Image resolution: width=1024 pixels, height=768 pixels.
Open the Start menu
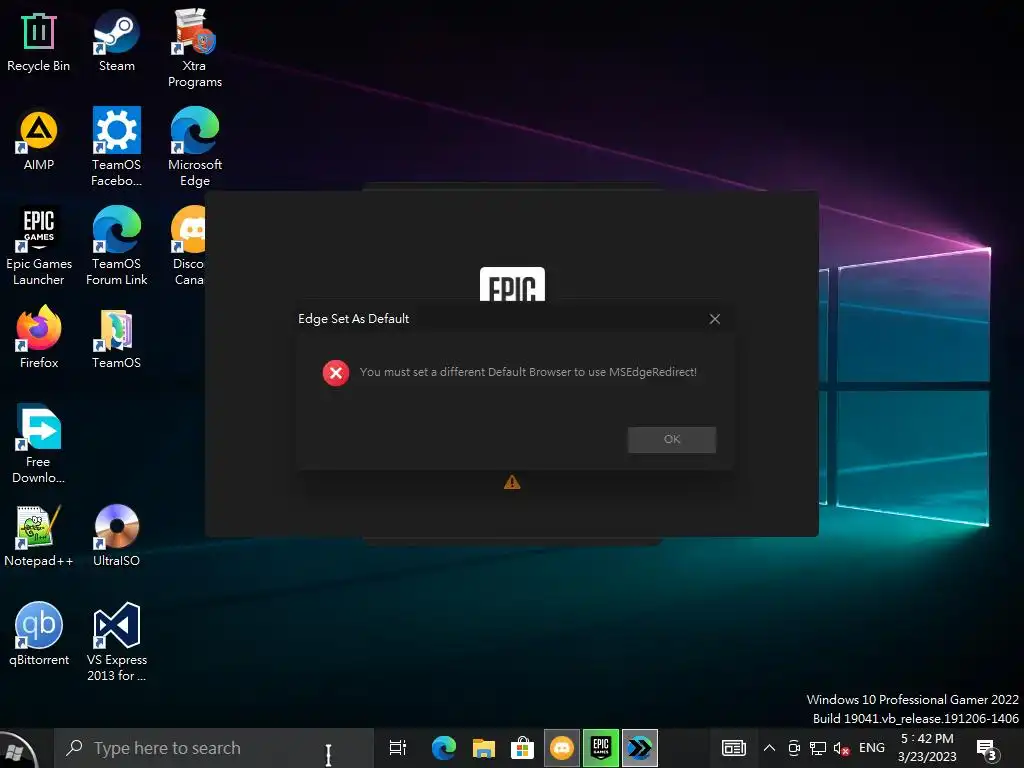[18, 750]
